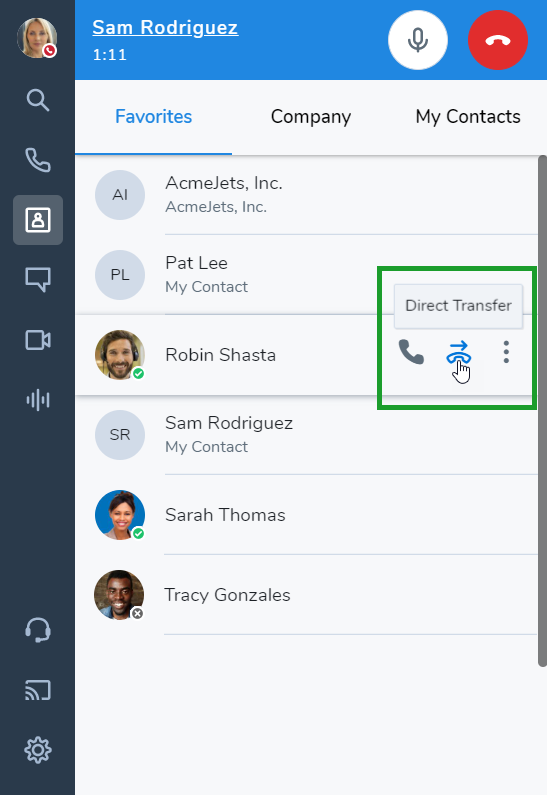
Task: Call Robin Shasta with the phone icon
Action: pos(411,352)
